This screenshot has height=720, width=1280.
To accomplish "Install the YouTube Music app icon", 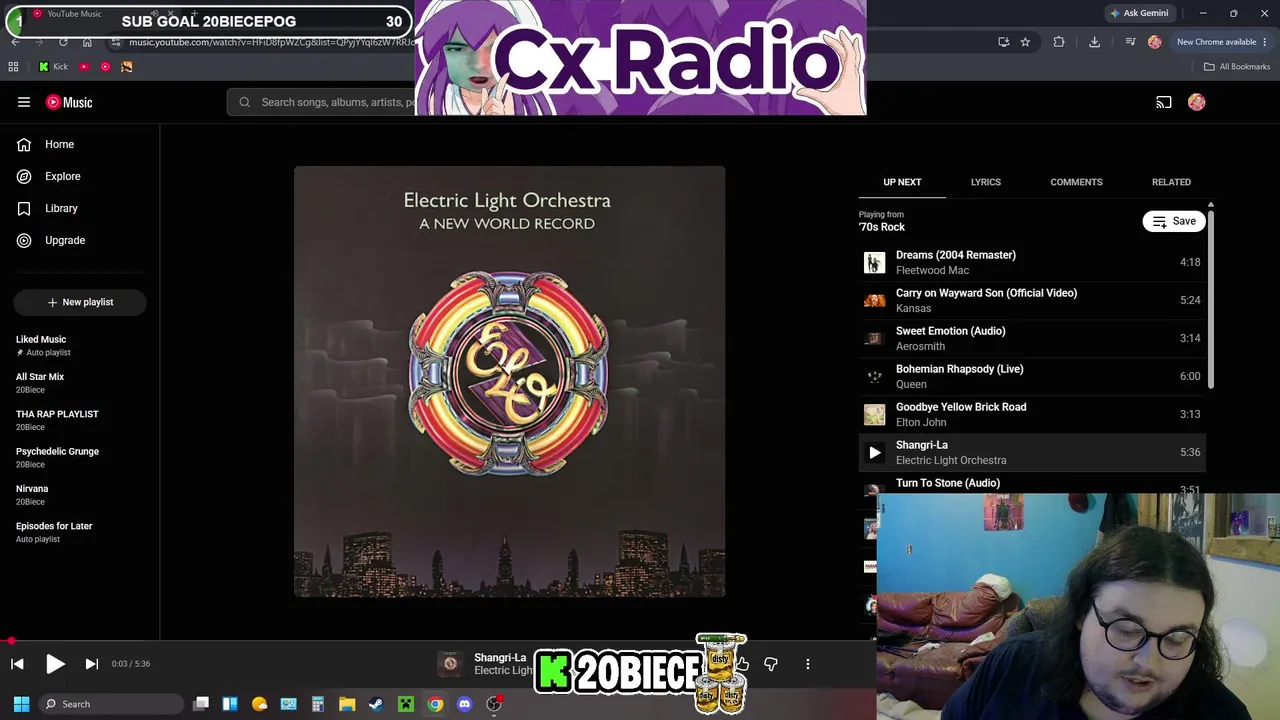I will coord(1003,42).
